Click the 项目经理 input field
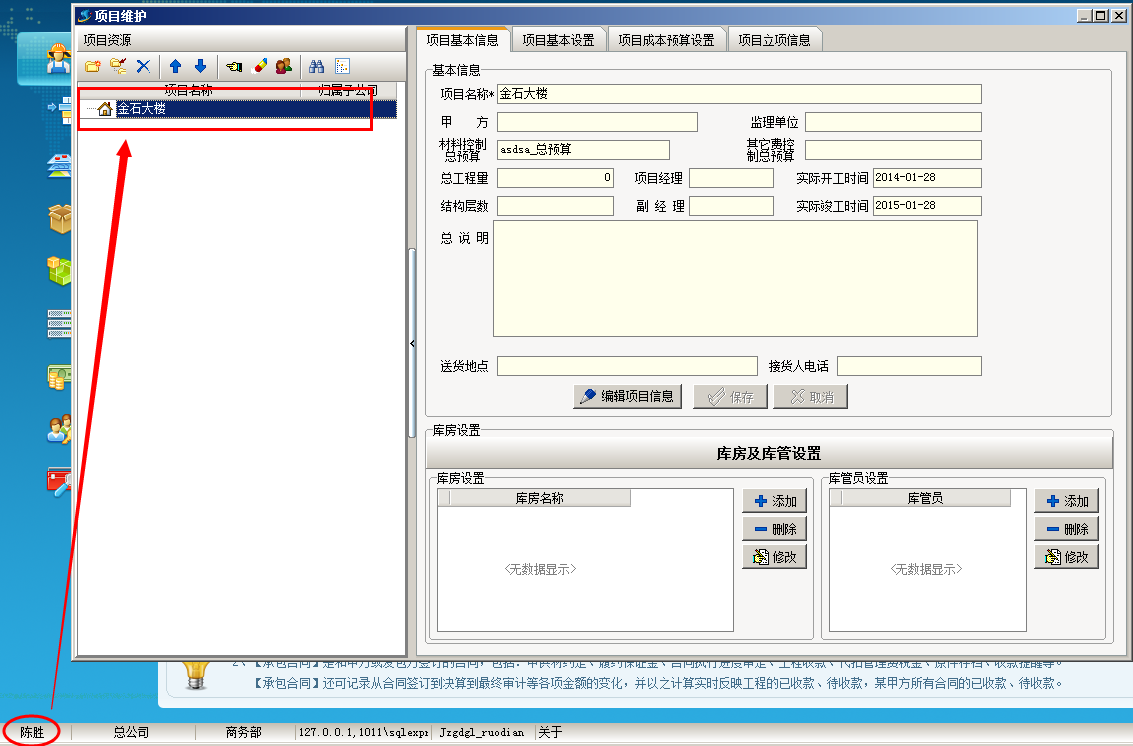The height and width of the screenshot is (746, 1133). tap(731, 178)
